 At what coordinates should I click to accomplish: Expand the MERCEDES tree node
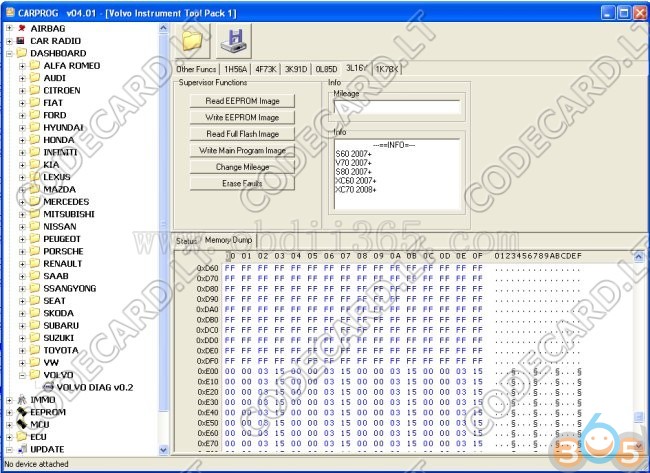pos(22,202)
